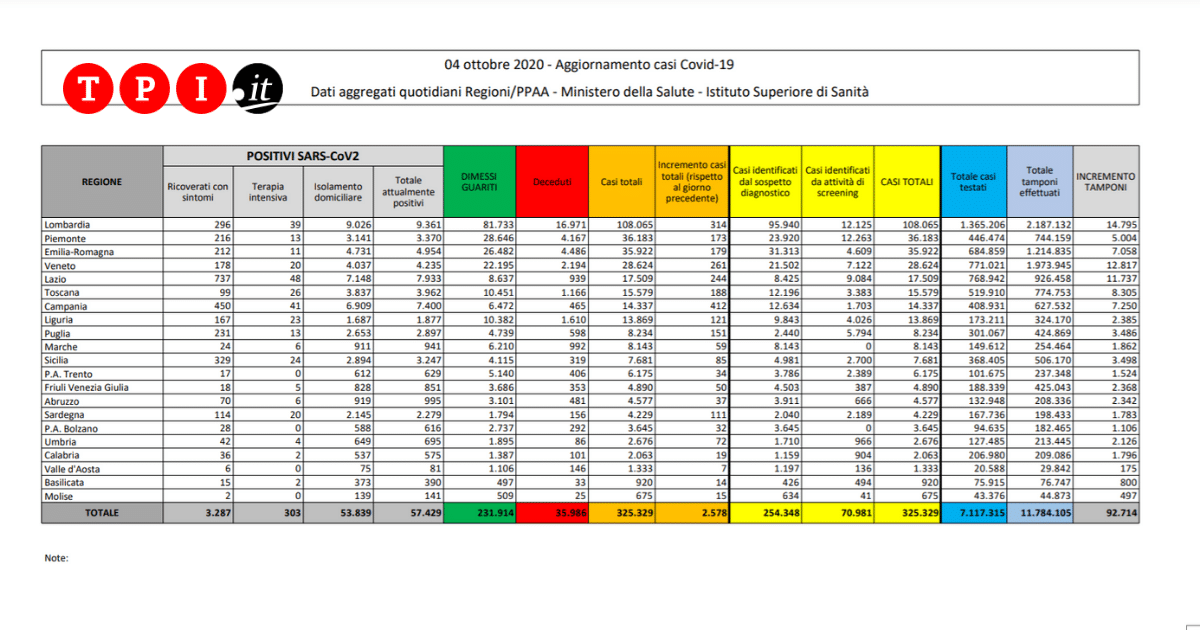Click the black ".it" logo circle
The image size is (1200, 630).
pyautogui.click(x=258, y=90)
